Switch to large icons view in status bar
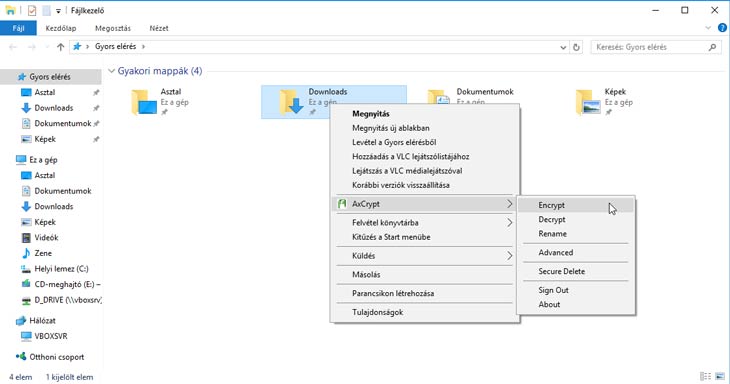 click(720, 376)
